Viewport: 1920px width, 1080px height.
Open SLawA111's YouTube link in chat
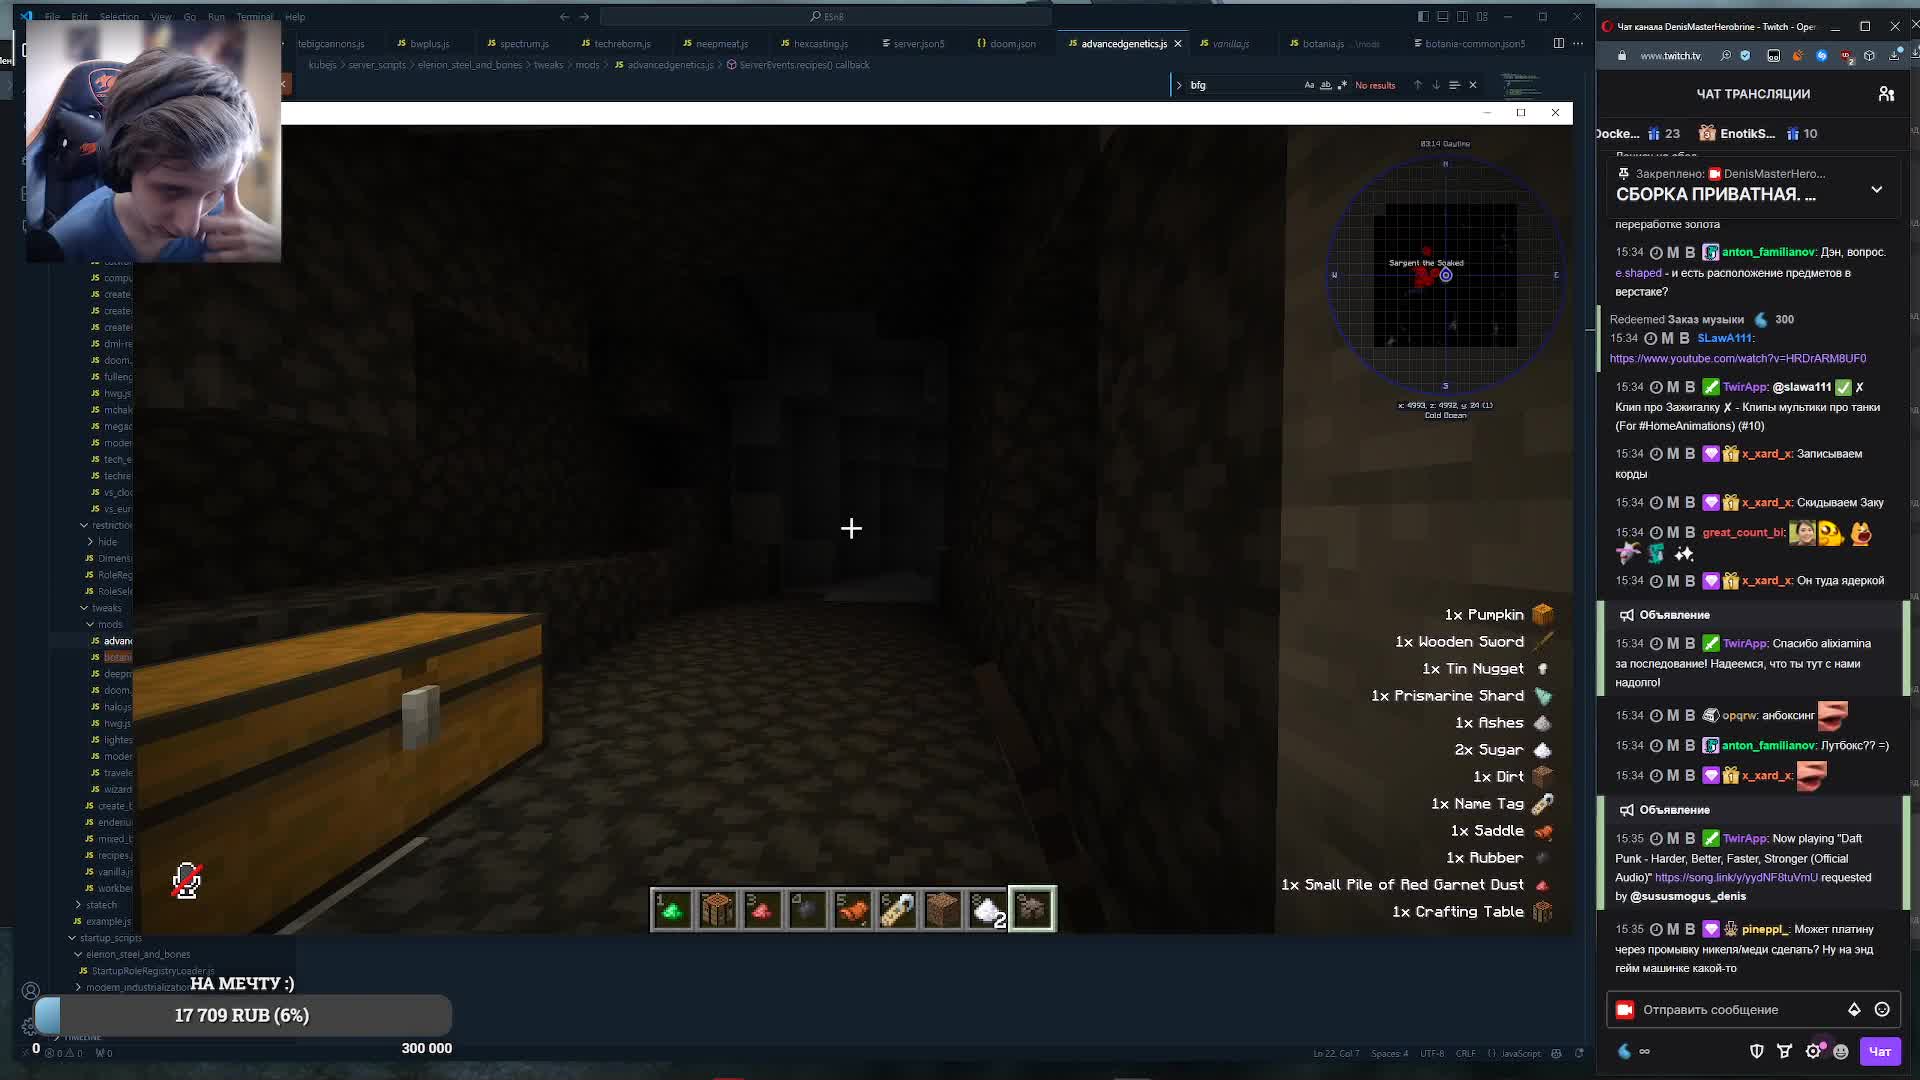1737,358
